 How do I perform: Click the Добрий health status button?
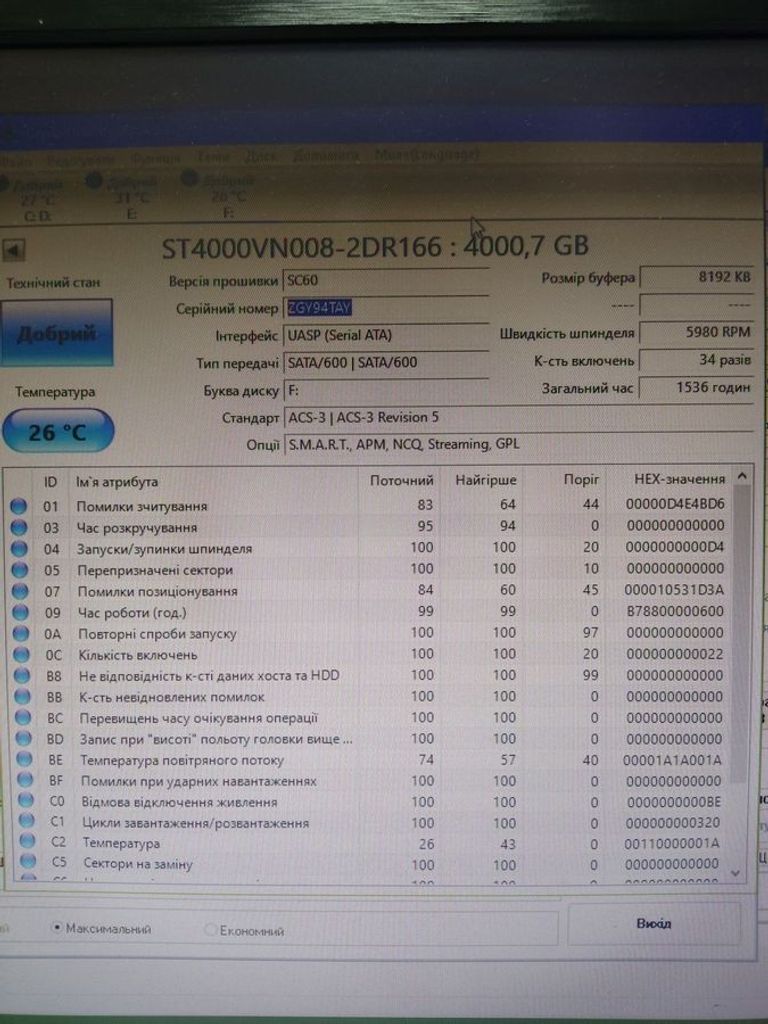(x=58, y=333)
